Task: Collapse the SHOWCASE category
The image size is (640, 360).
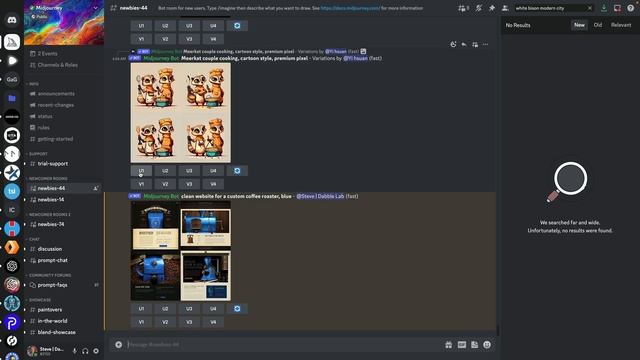Action: 40,300
